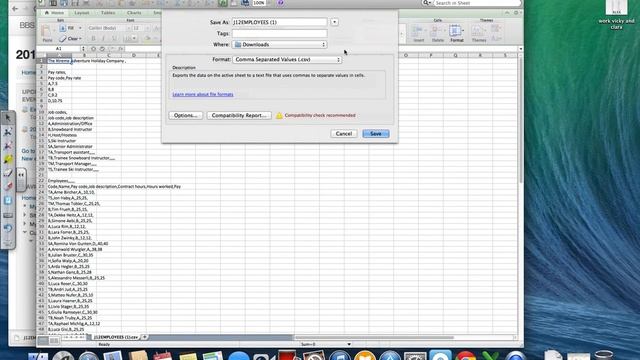Select the pink eraser tool in floating palette
This screenshot has height=360, width=640.
pyautogui.click(x=8, y=187)
